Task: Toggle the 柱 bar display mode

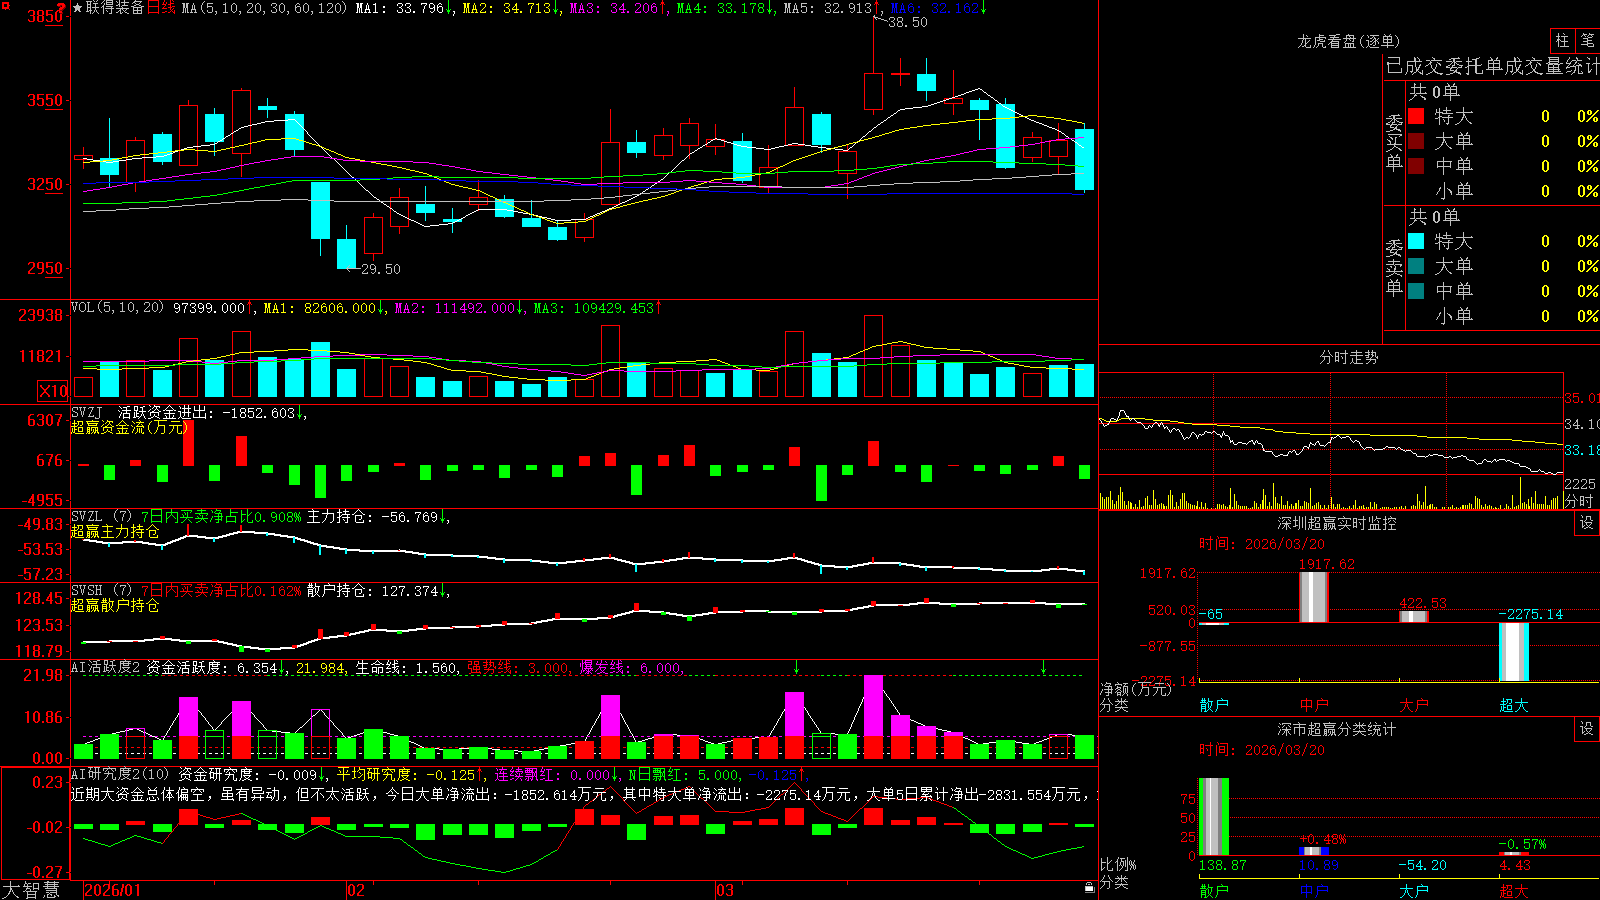Action: click(x=1562, y=40)
